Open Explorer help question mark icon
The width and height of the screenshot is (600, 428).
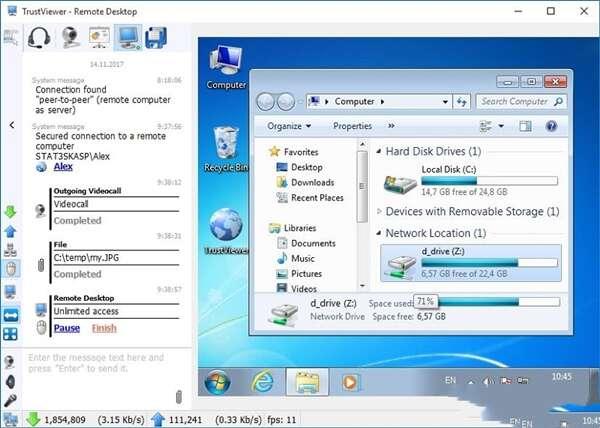tap(551, 126)
